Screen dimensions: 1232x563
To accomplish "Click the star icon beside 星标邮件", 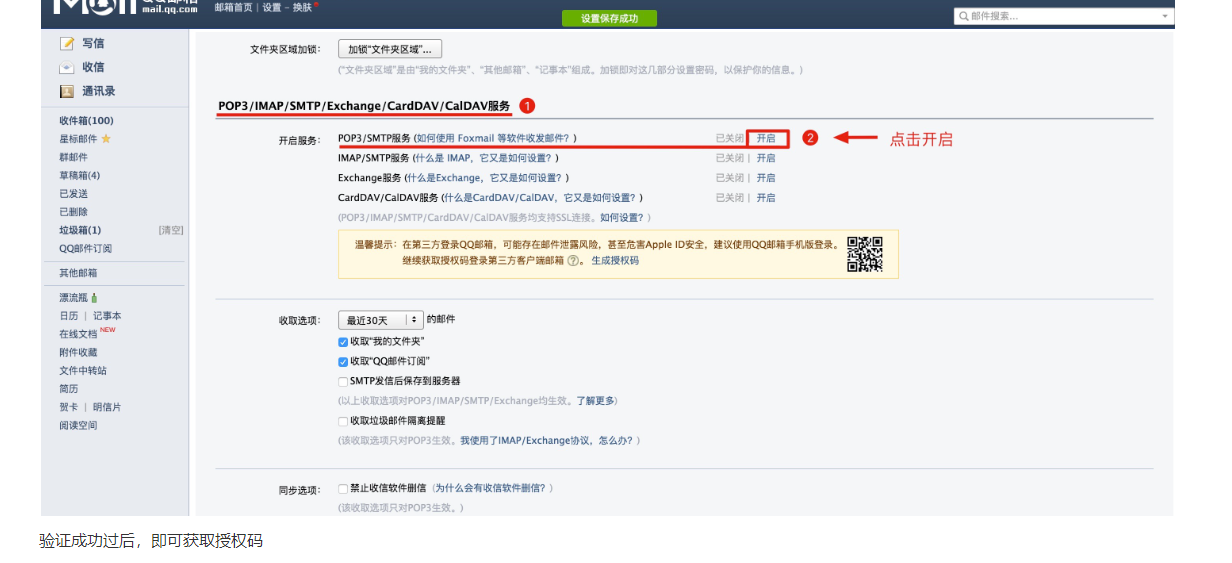I will [106, 139].
